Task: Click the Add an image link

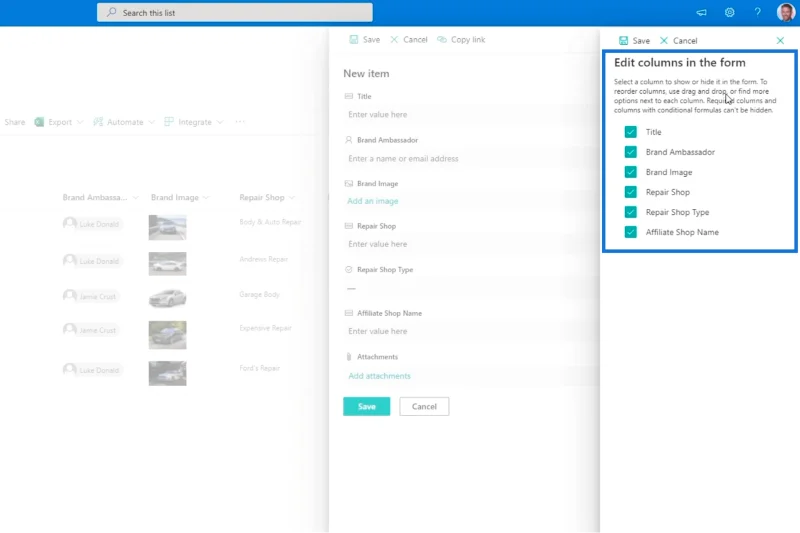Action: [372, 201]
